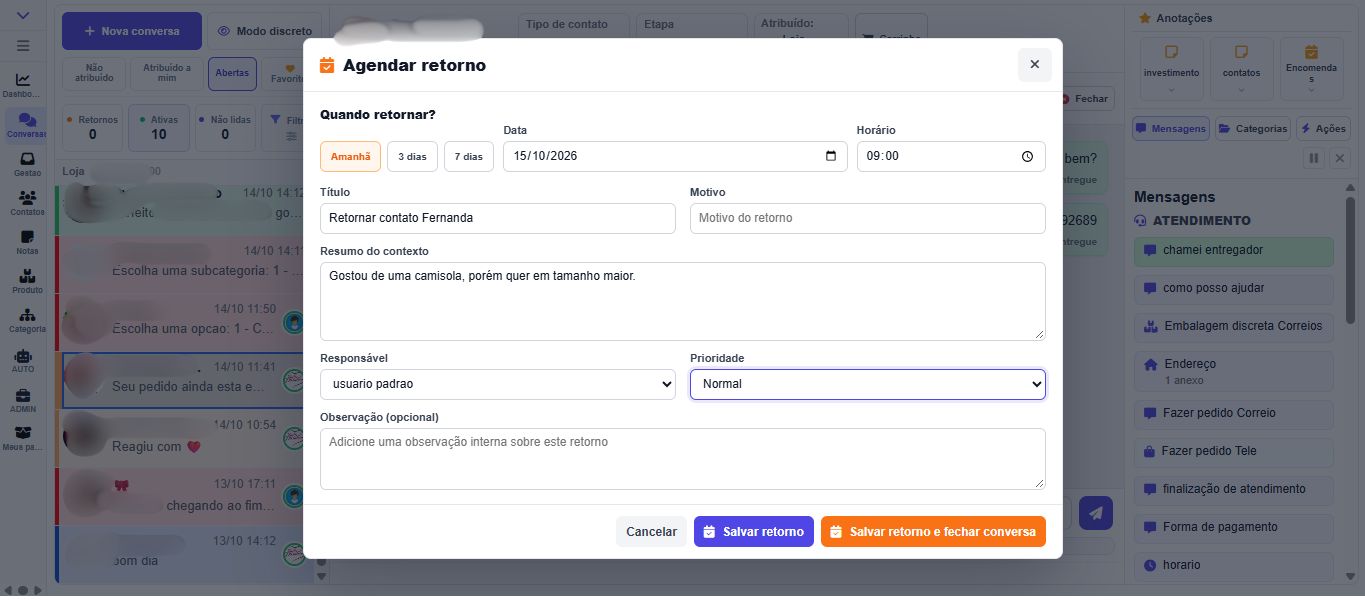Open Meus pa... icon in sidebar
1365x600 pixels.
tap(24, 439)
